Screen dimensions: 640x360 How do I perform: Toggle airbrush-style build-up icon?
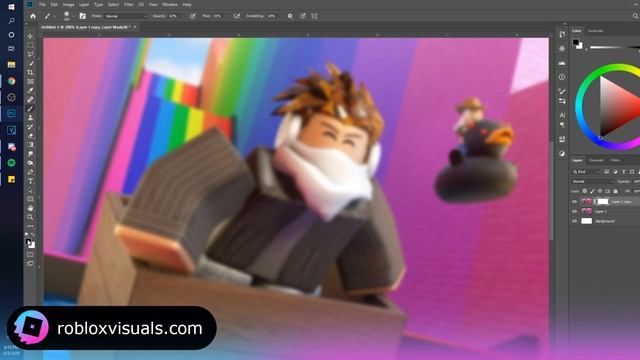pos(237,16)
